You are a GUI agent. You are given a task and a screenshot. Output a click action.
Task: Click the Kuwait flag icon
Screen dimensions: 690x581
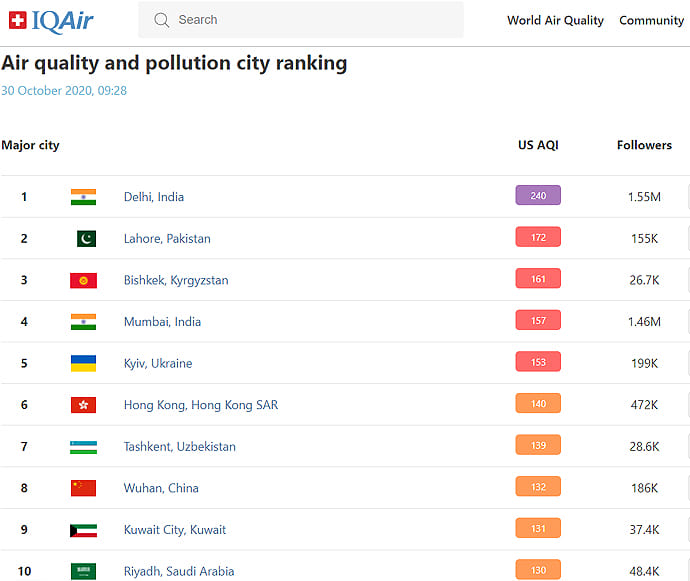83,530
